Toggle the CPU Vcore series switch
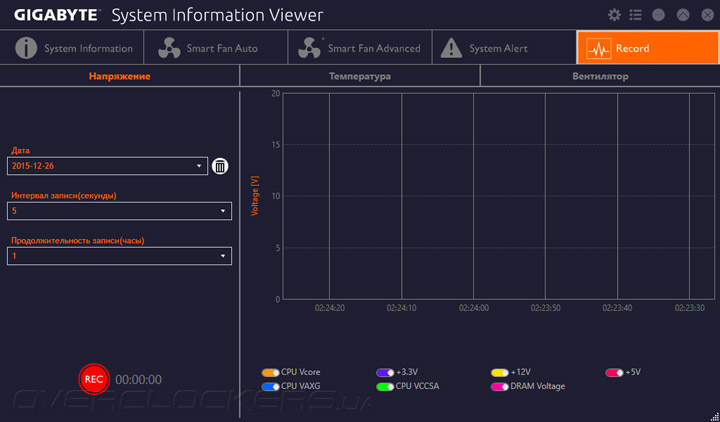The image size is (720, 422). coord(270,372)
